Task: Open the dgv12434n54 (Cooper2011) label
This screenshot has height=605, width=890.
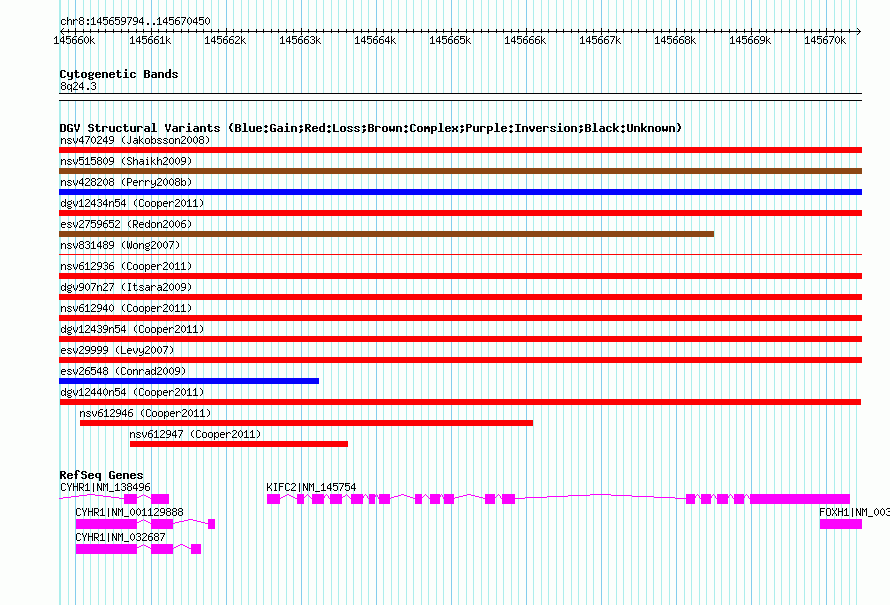Action: tap(132, 203)
